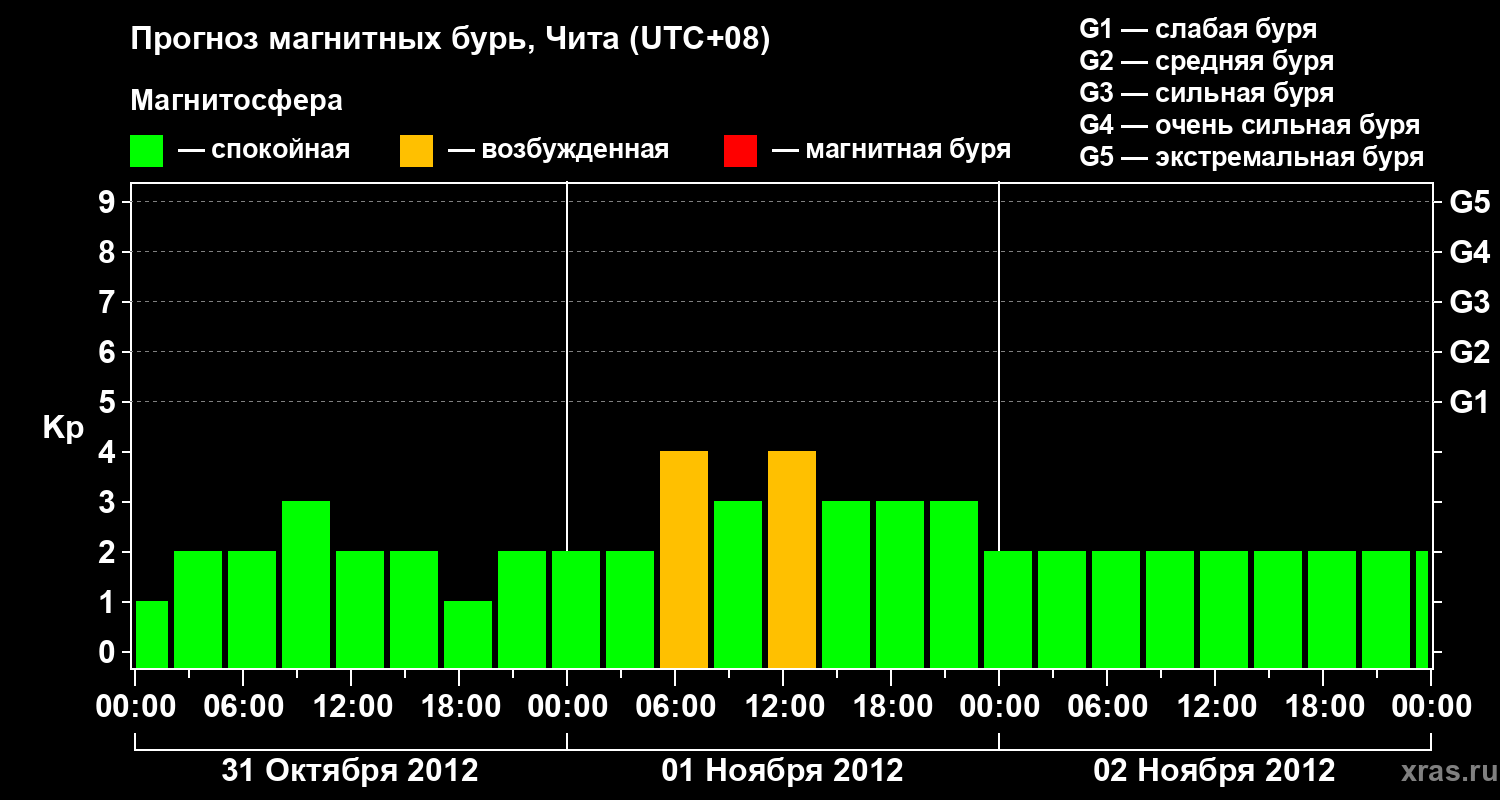Select the 'G1 — слабая буря' legend line

coord(1198,29)
